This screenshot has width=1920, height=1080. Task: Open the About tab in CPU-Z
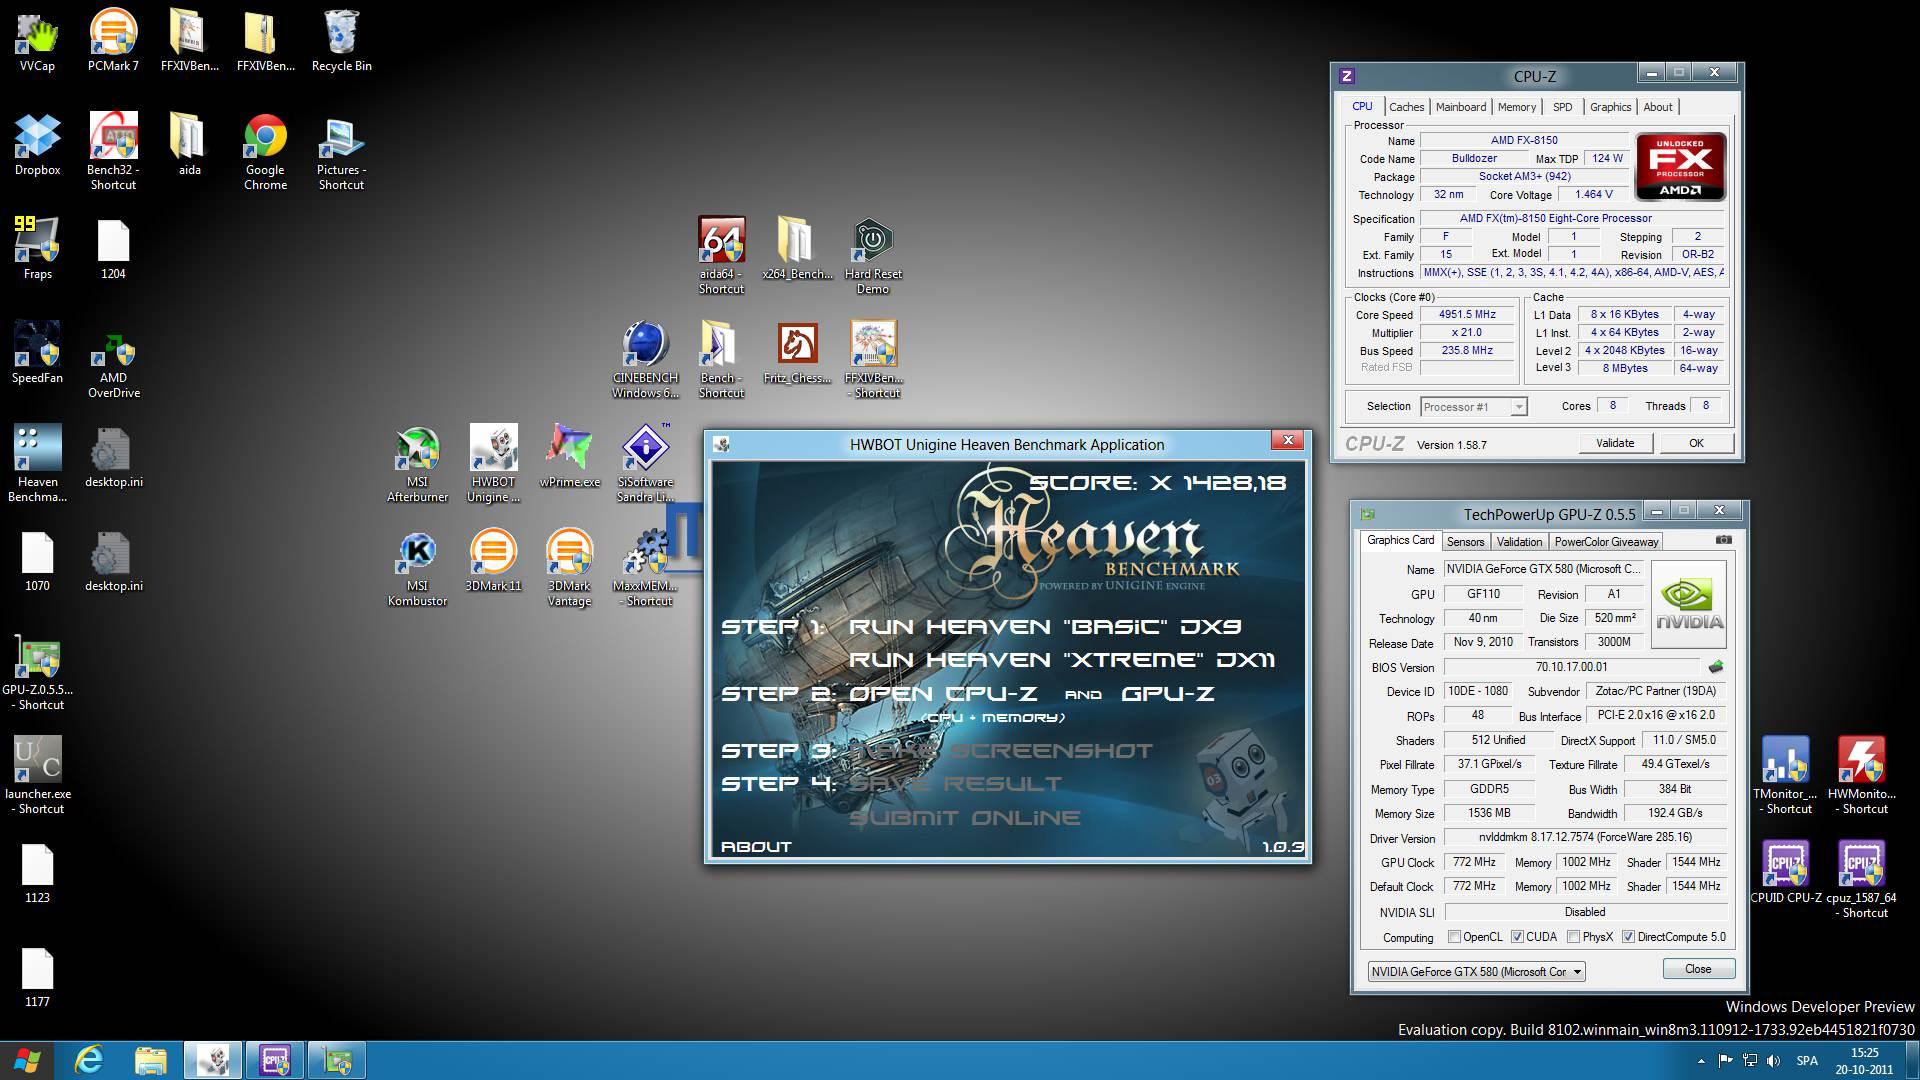coord(1658,107)
